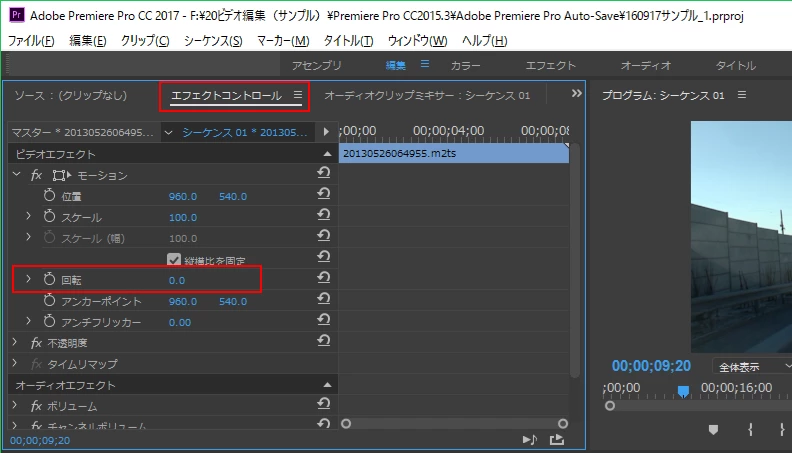
Task: Toggle animation stopwatch for 位置
Action: tap(49, 195)
